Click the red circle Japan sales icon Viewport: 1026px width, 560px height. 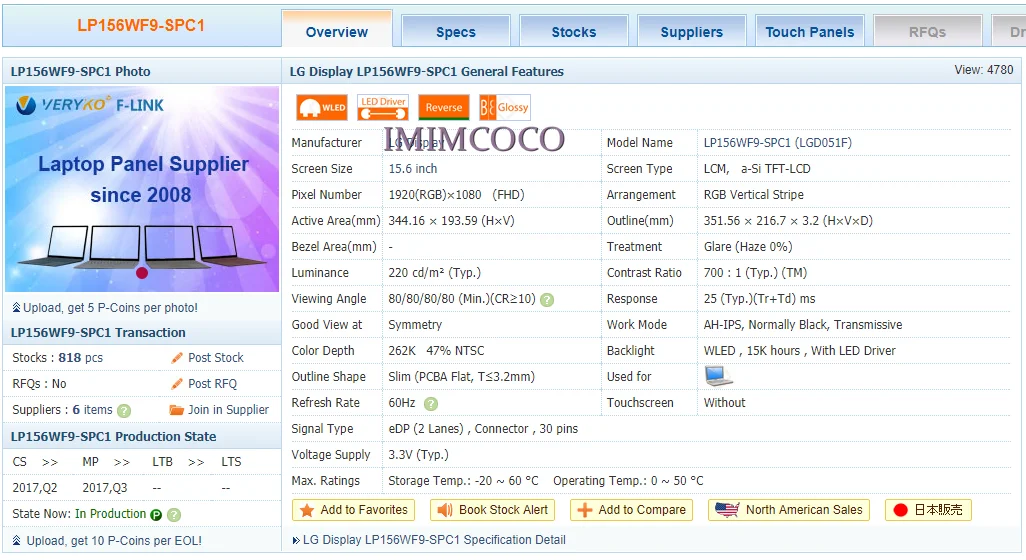[900, 510]
